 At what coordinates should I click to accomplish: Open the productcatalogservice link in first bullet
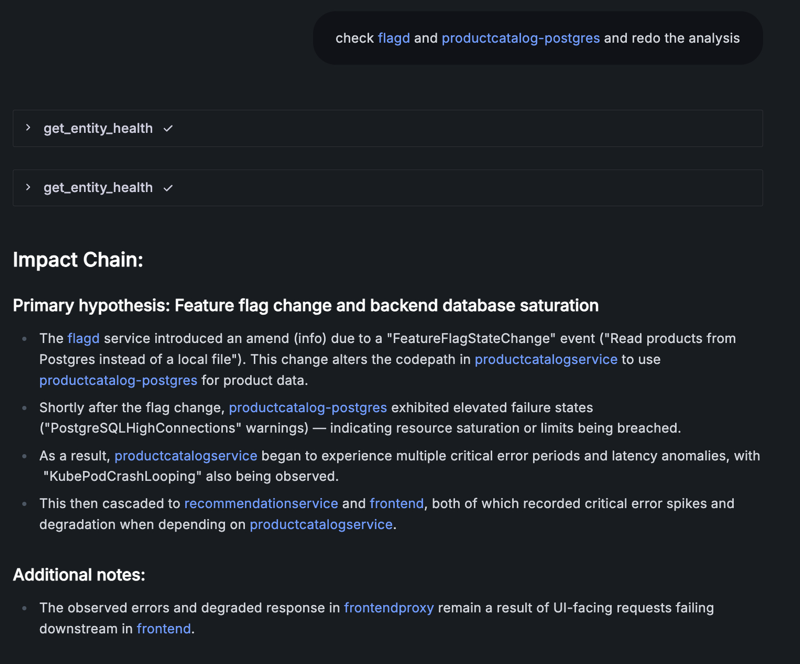pos(546,359)
